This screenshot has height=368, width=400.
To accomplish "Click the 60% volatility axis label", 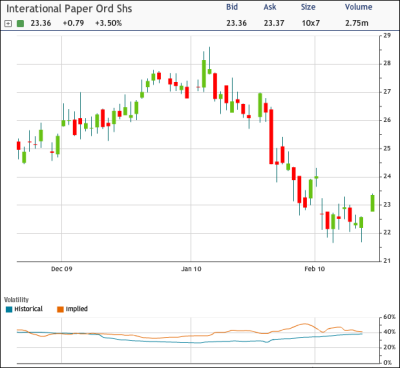I will coord(389,317).
